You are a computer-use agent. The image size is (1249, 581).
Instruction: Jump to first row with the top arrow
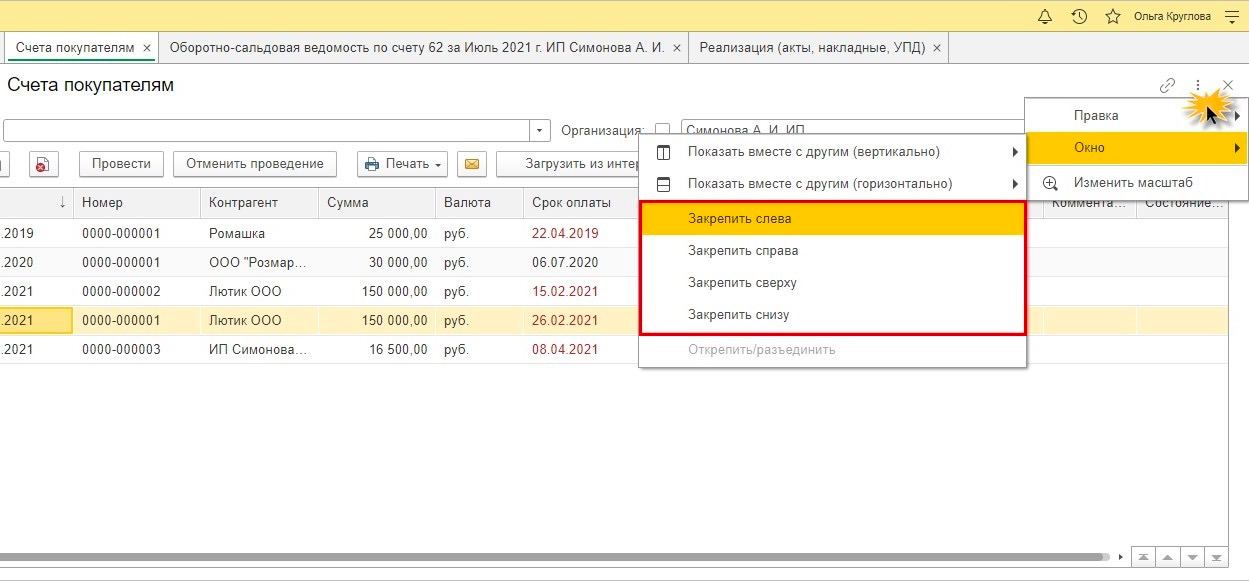point(1143,557)
